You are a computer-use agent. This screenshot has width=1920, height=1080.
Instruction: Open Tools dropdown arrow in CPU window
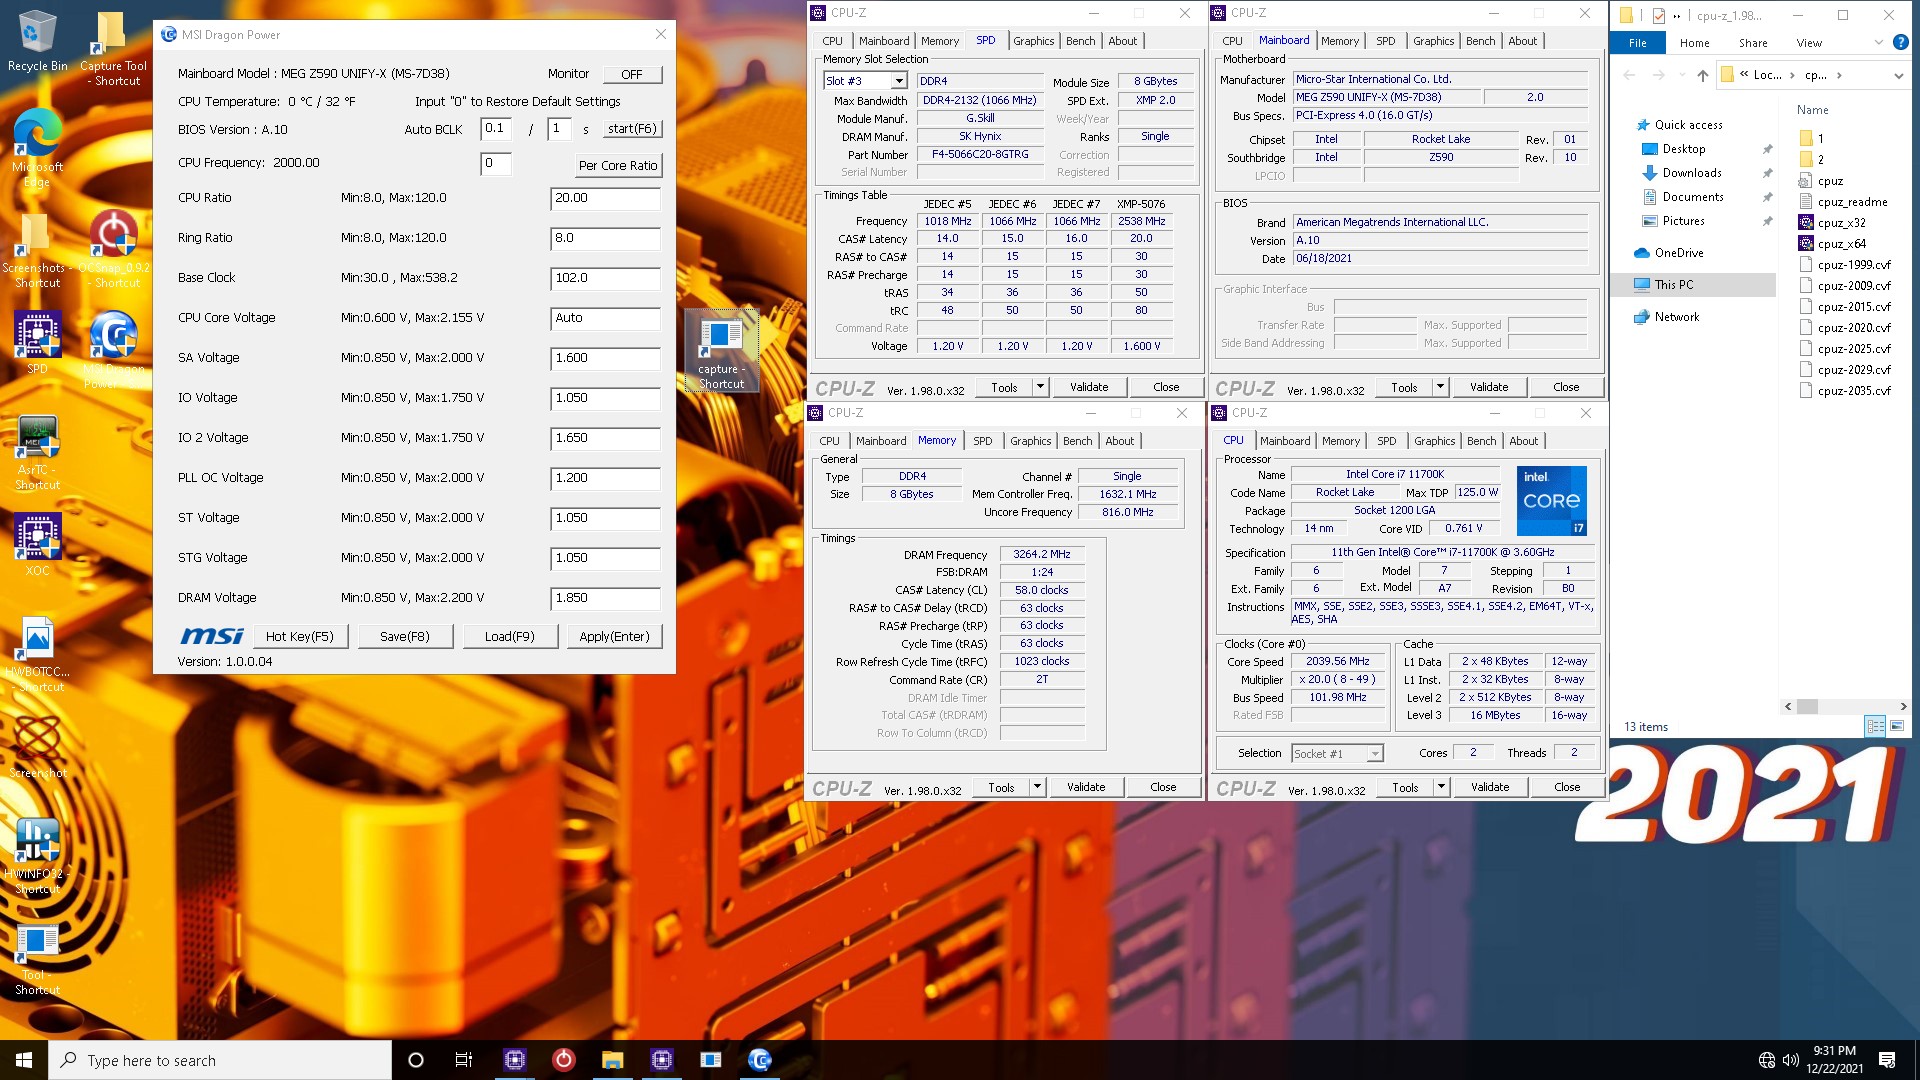coord(1441,787)
